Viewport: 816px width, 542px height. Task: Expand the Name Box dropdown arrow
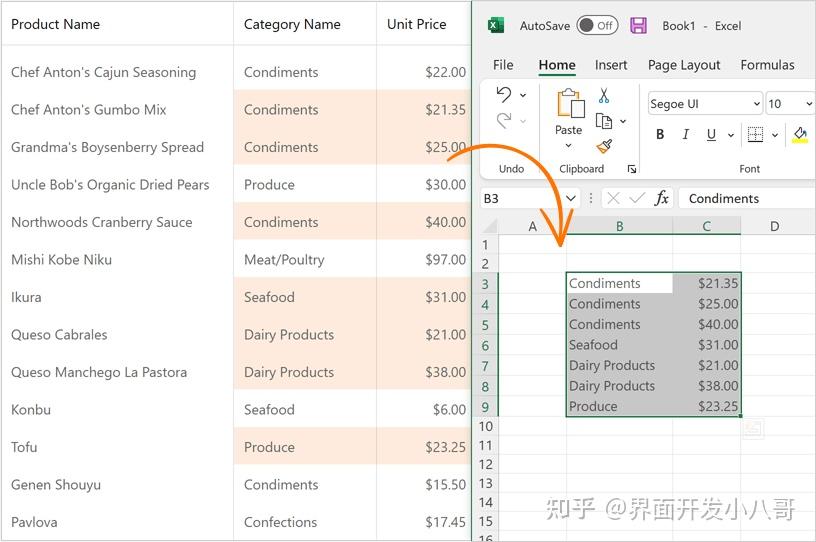(x=571, y=198)
